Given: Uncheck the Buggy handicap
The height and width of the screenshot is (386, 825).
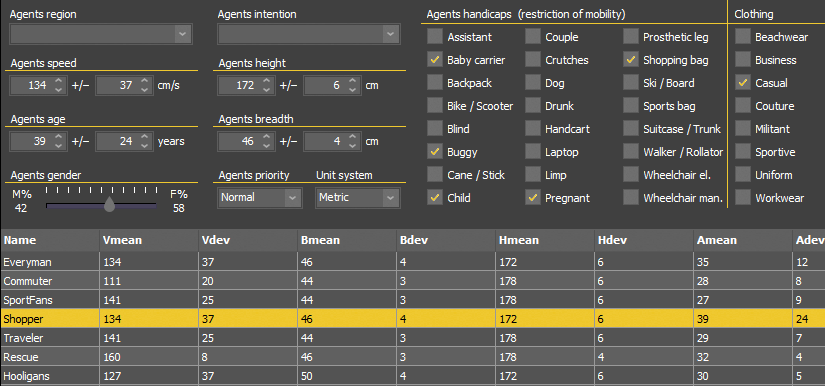Looking at the screenshot, I should click(435, 152).
